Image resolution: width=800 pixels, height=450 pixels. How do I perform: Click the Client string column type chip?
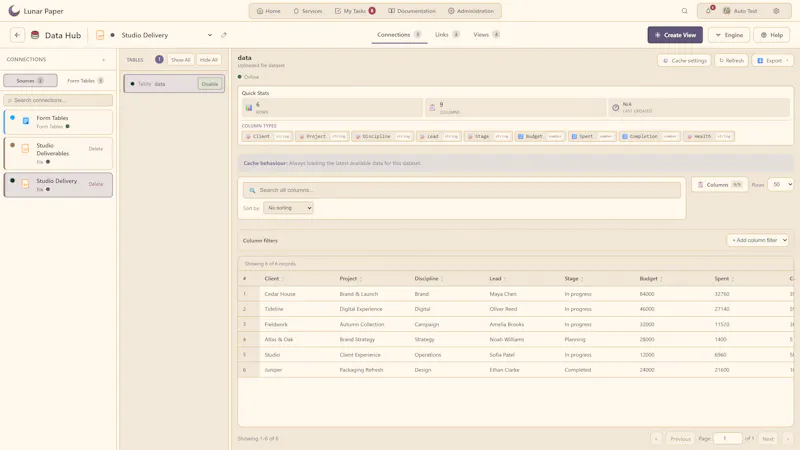tap(267, 136)
